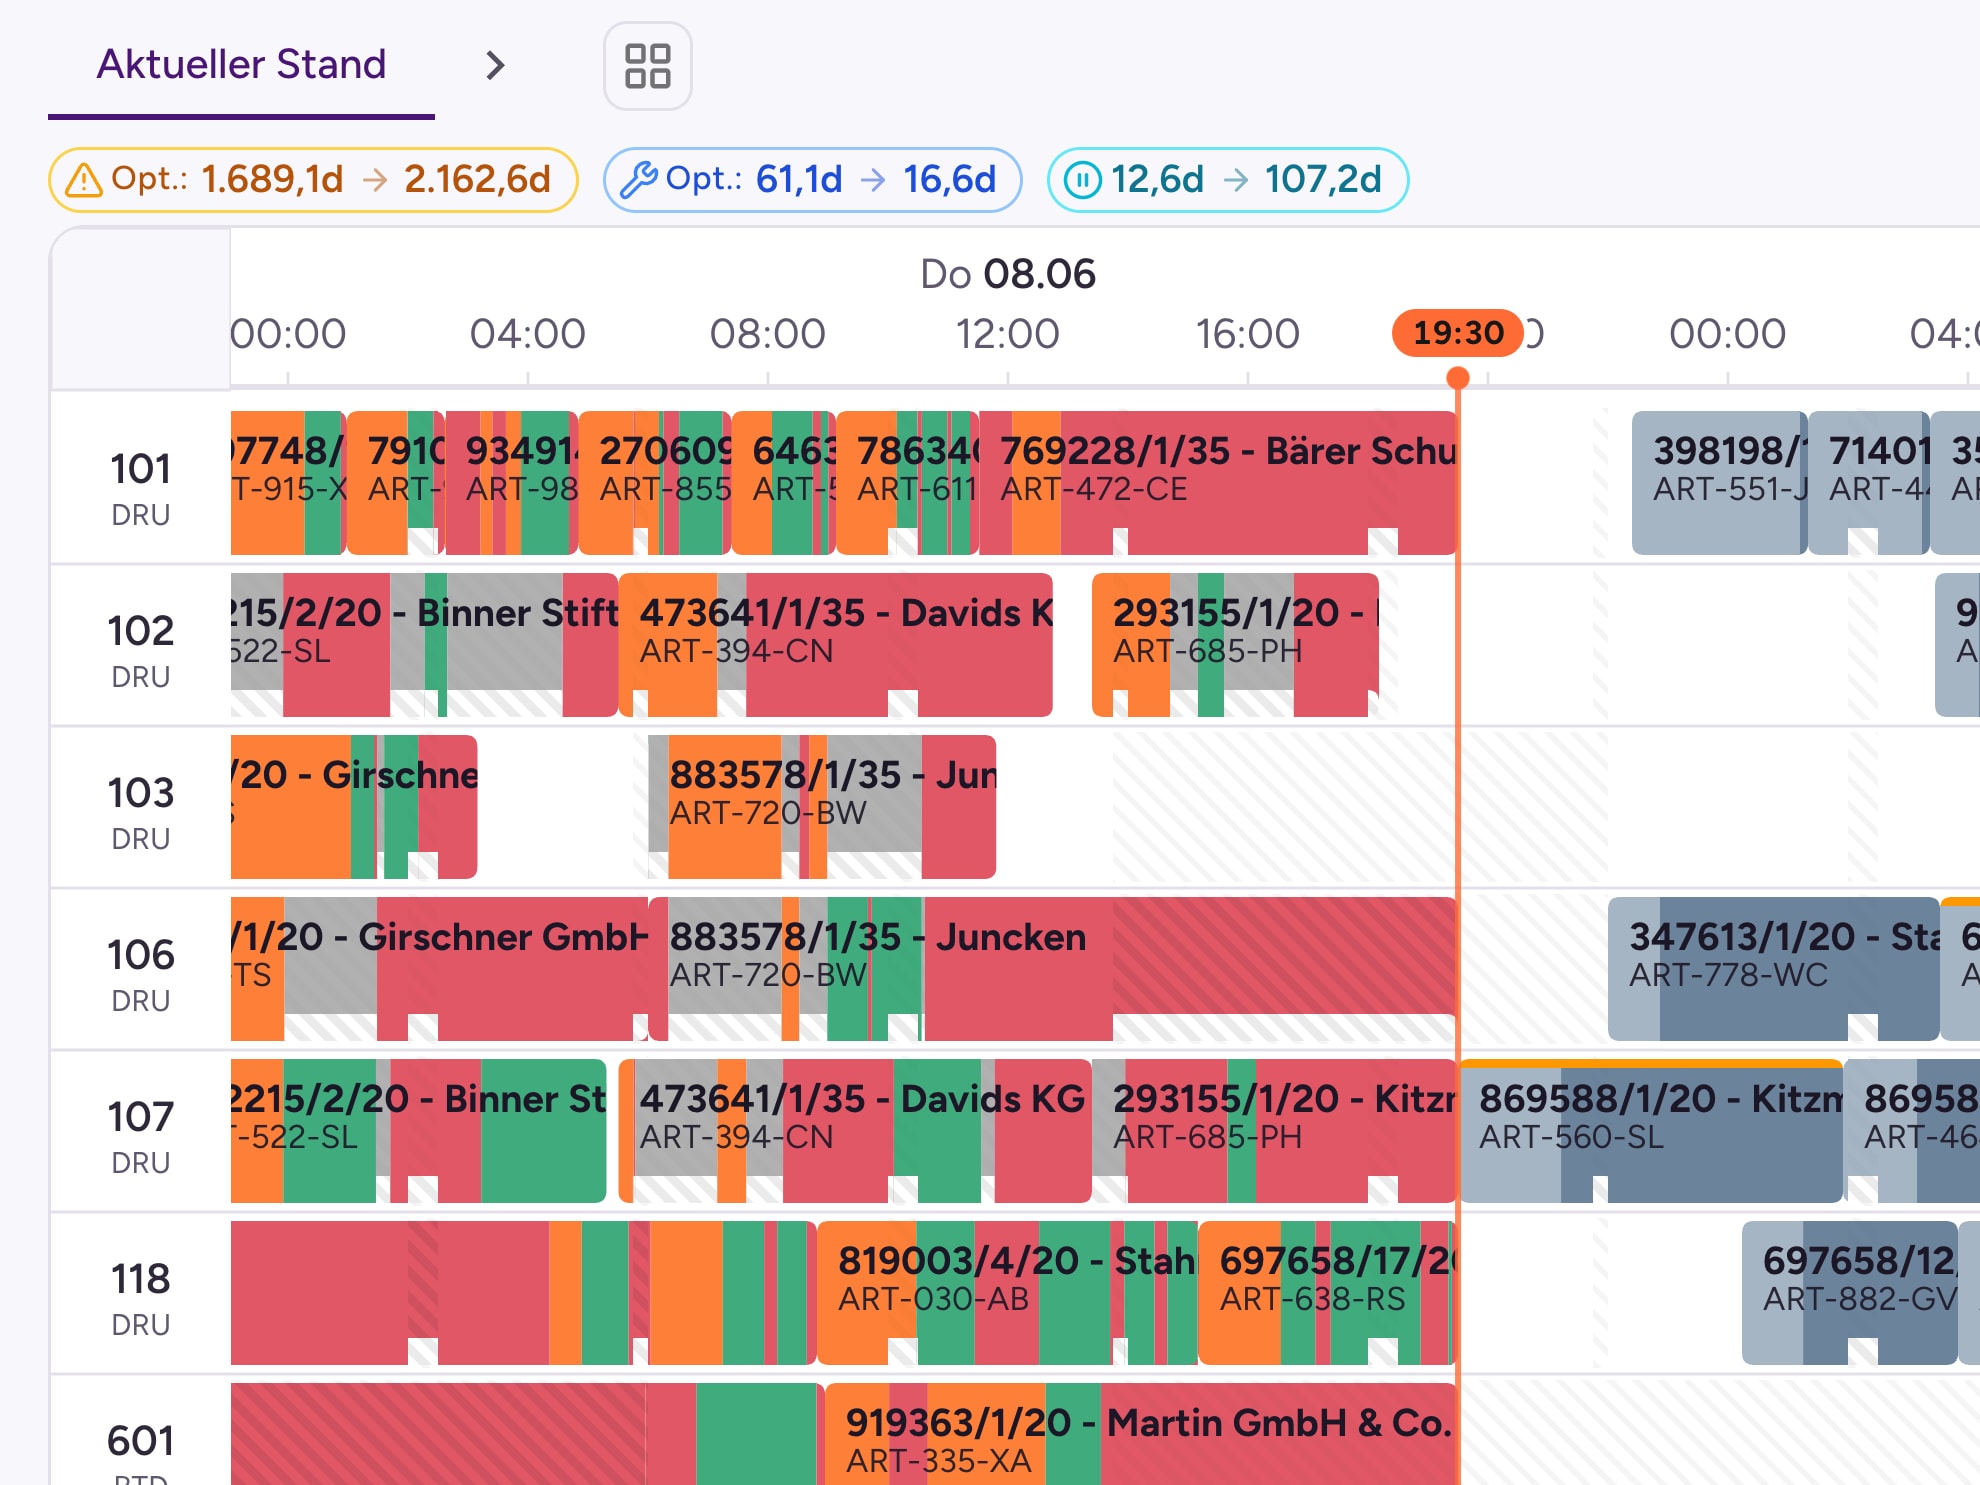This screenshot has width=1980, height=1485.
Task: Open job 293155/1/20 ART-685-PH on row 102
Action: coord(1235,644)
